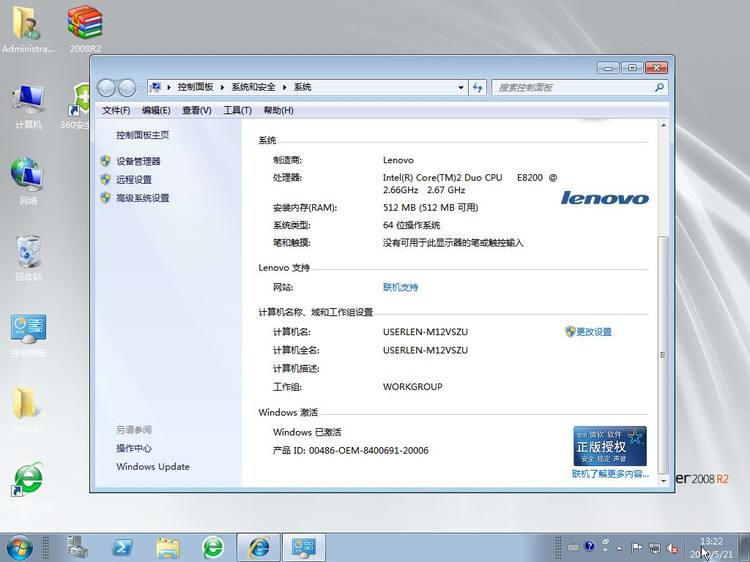This screenshot has height=562, width=750.
Task: Go to 控制面板主页 in the sidebar
Action: click(143, 135)
